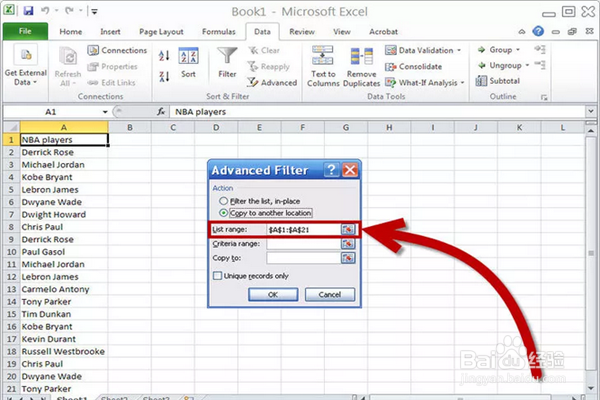The width and height of the screenshot is (600, 400).
Task: Click Consolidate in Data Tools
Action: 413,67
